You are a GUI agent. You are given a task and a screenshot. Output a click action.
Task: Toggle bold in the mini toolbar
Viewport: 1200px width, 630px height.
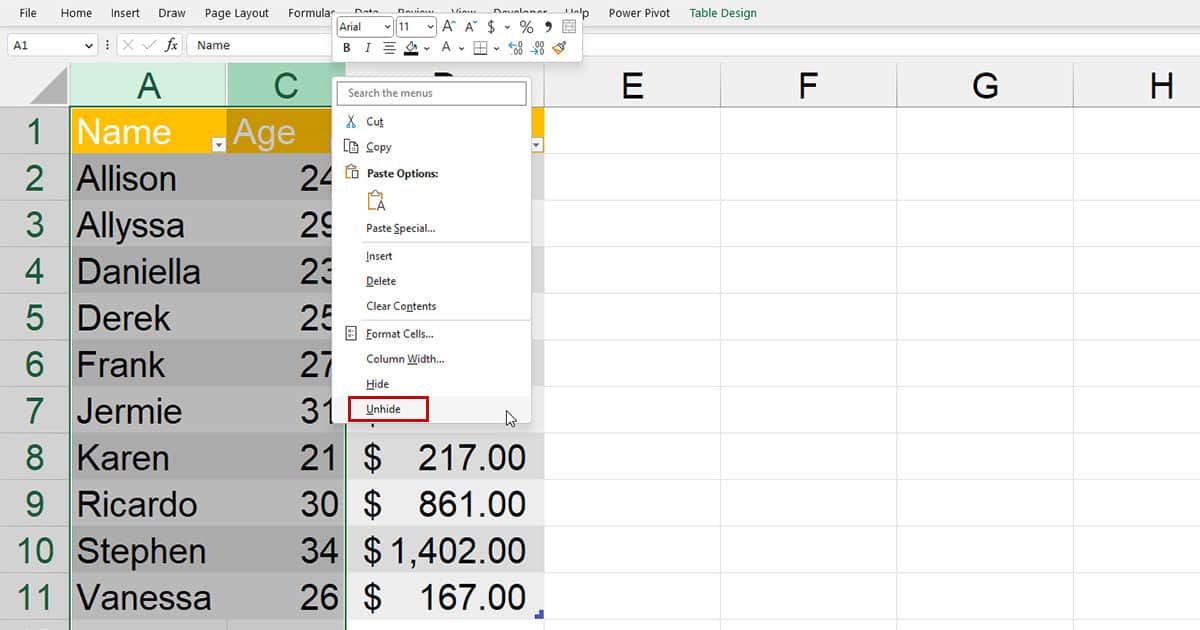coord(347,48)
